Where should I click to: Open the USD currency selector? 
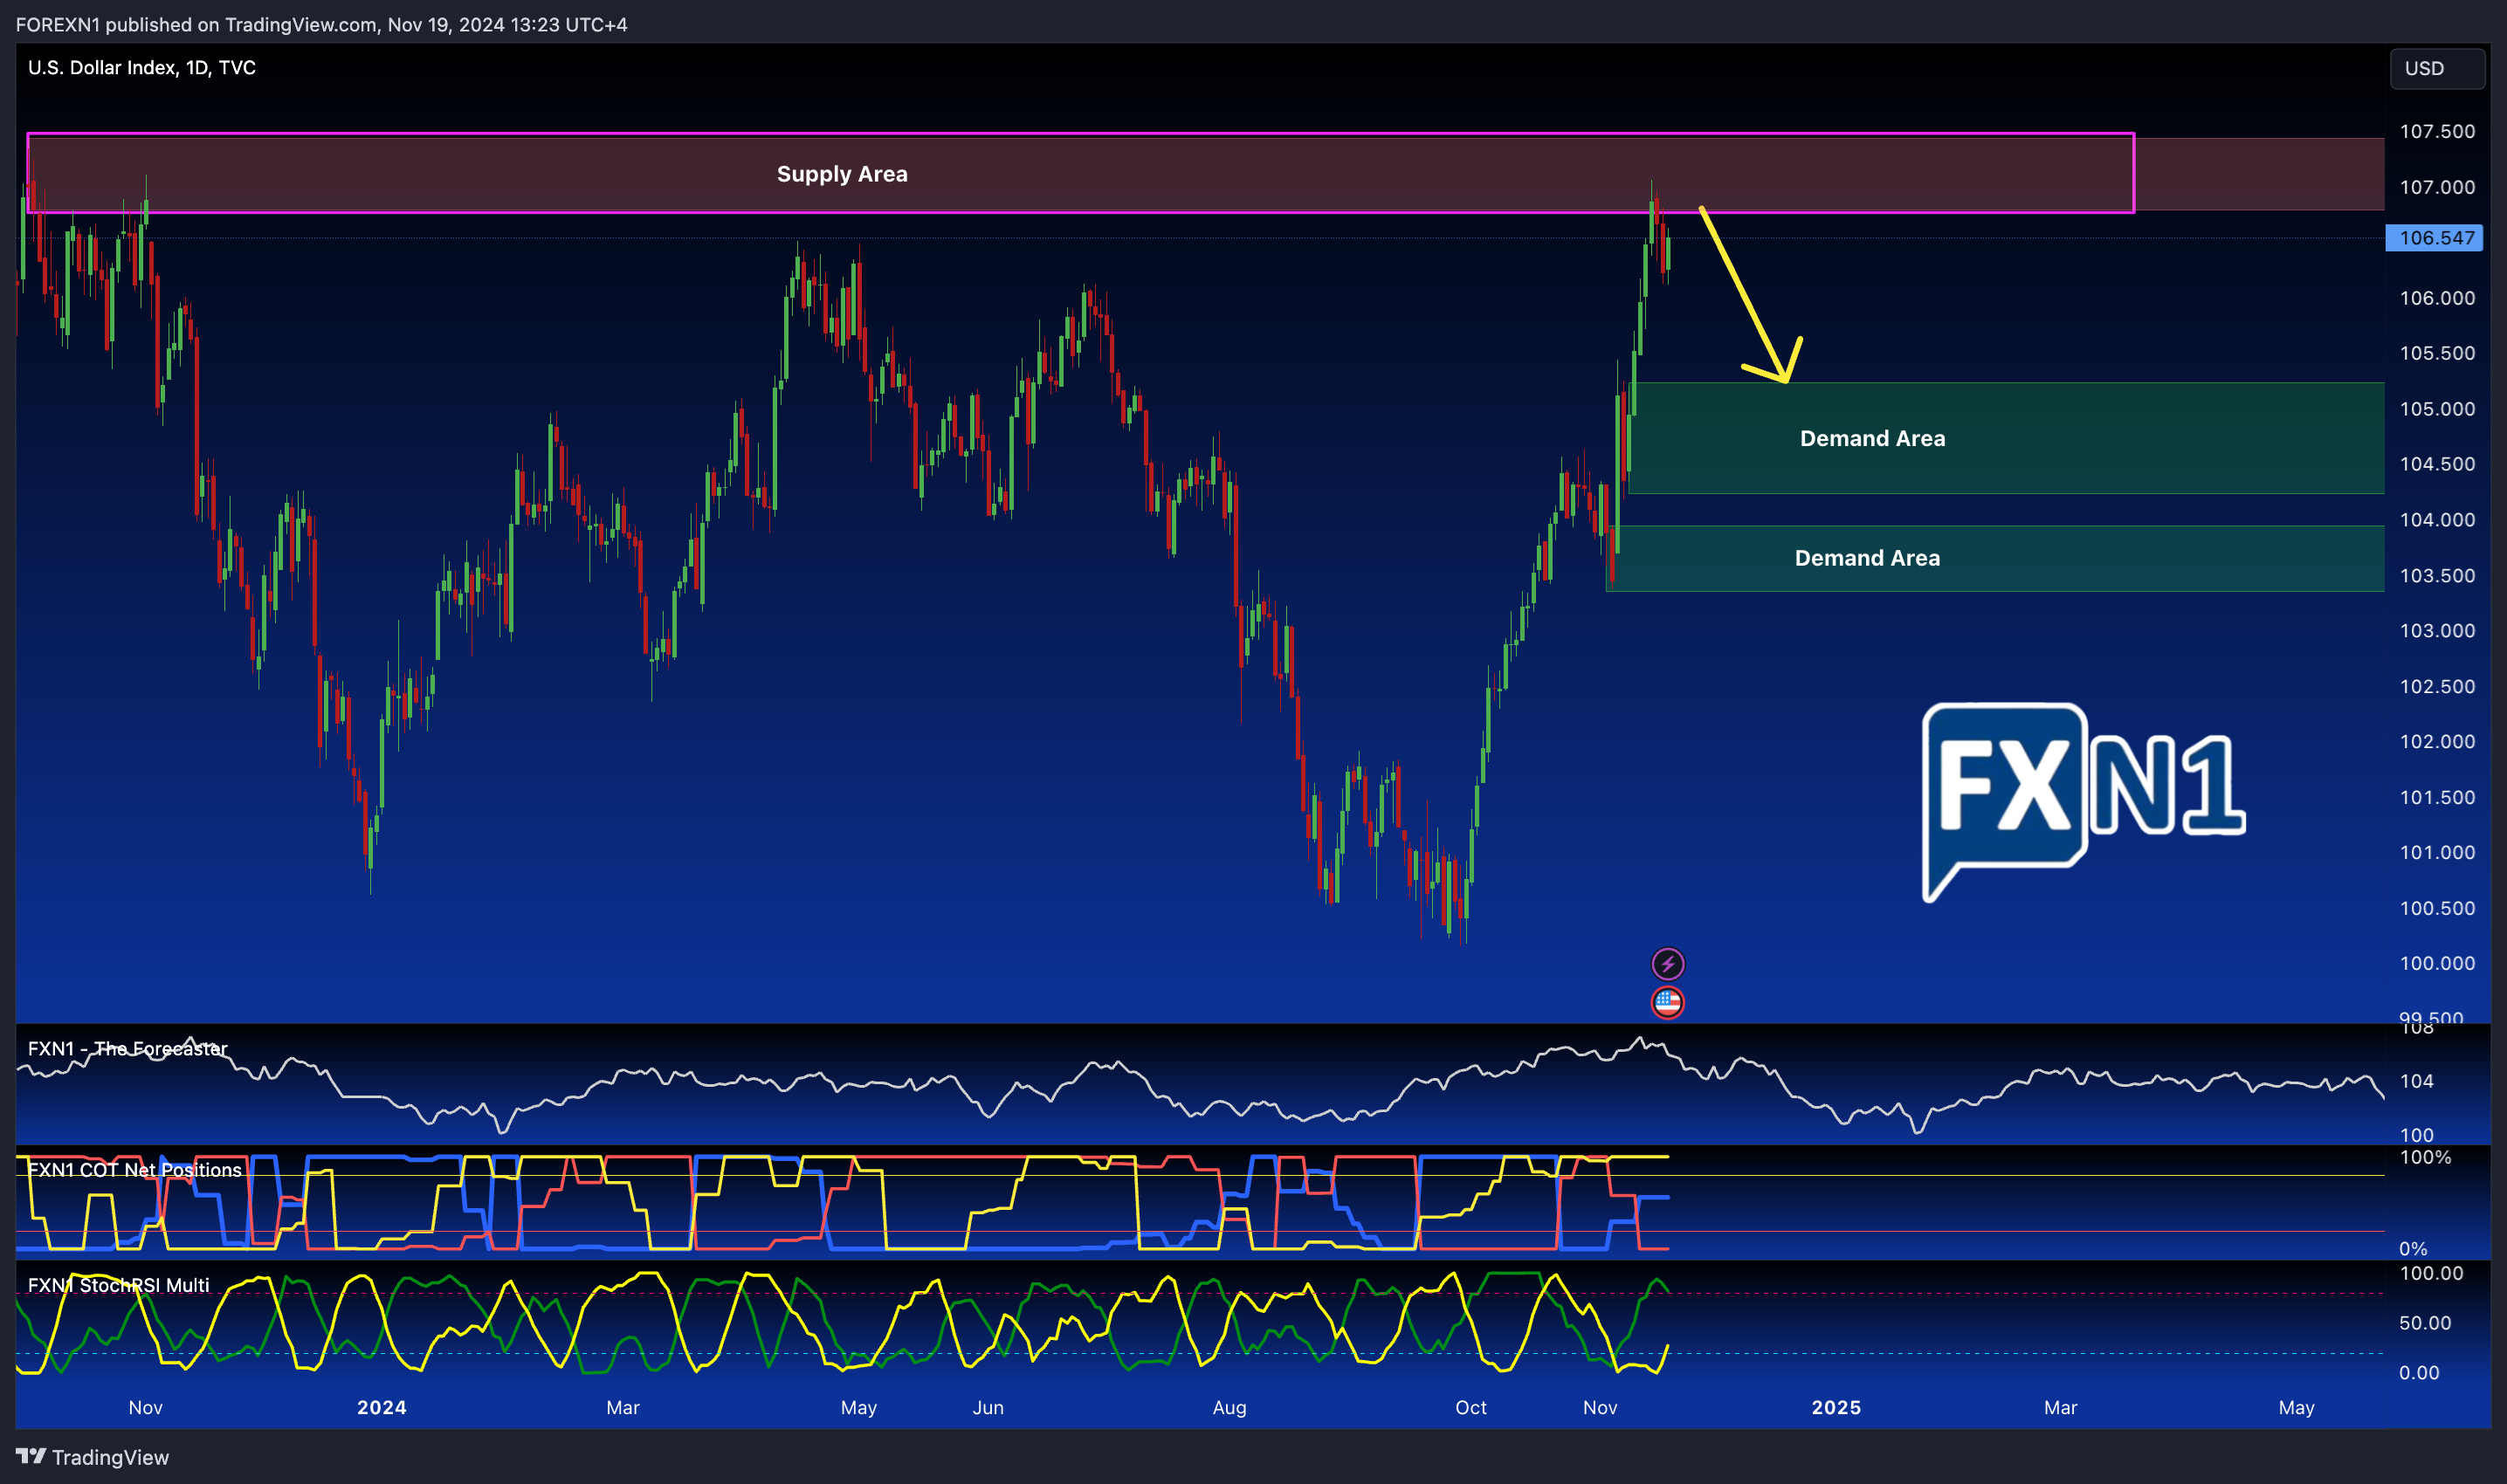pos(2437,68)
